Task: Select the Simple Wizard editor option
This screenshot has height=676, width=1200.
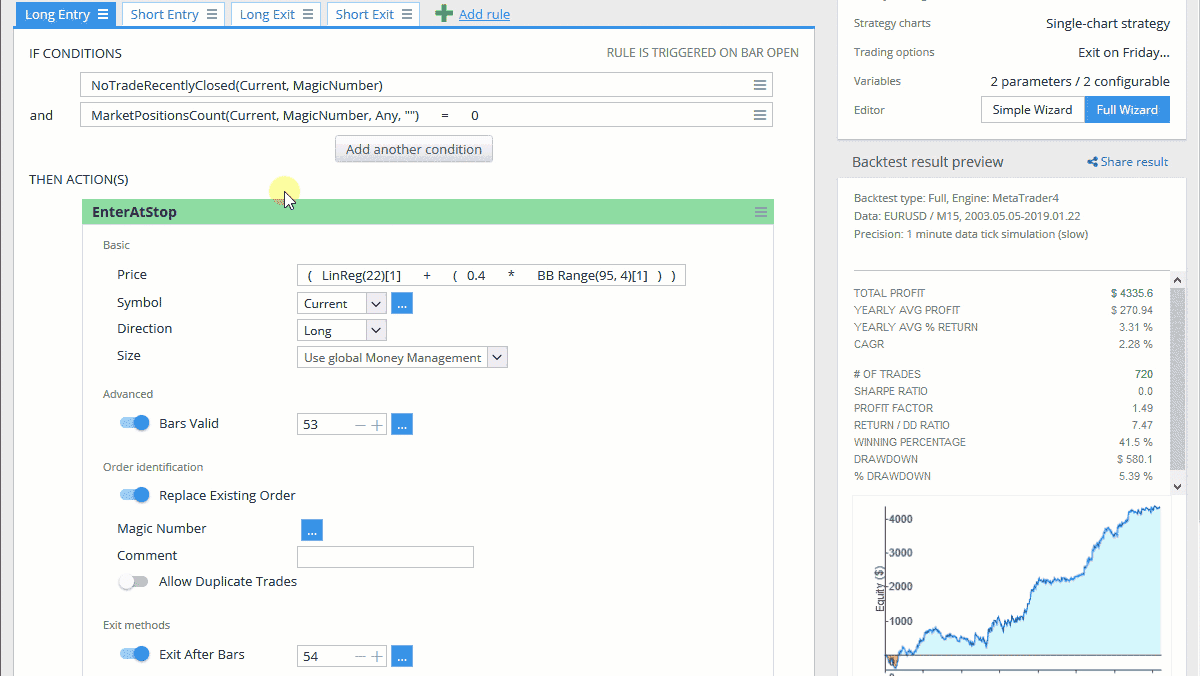Action: click(x=1032, y=110)
